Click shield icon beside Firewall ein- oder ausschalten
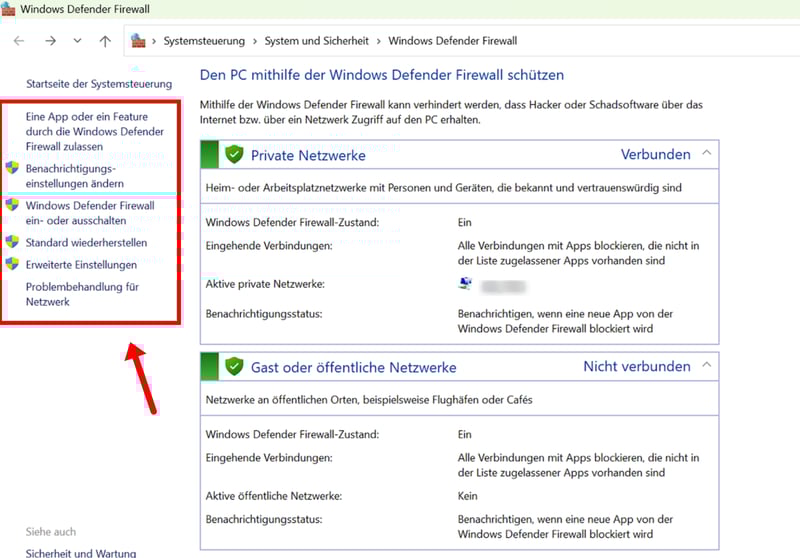Viewport: 800px width, 558px height. [12, 205]
